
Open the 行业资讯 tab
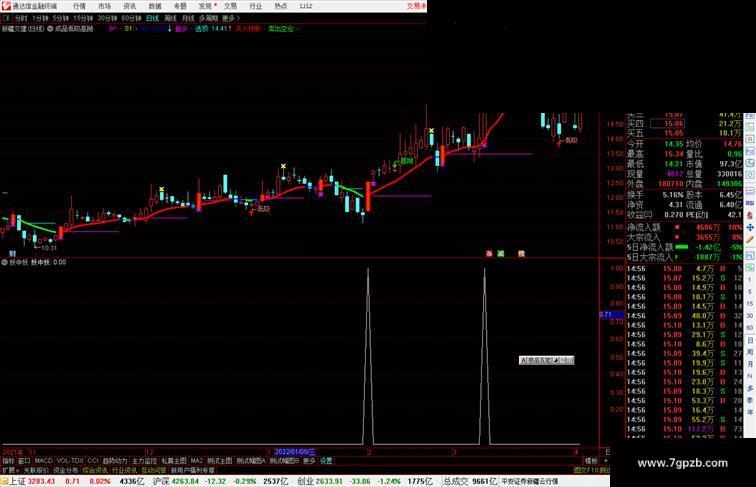[124, 470]
